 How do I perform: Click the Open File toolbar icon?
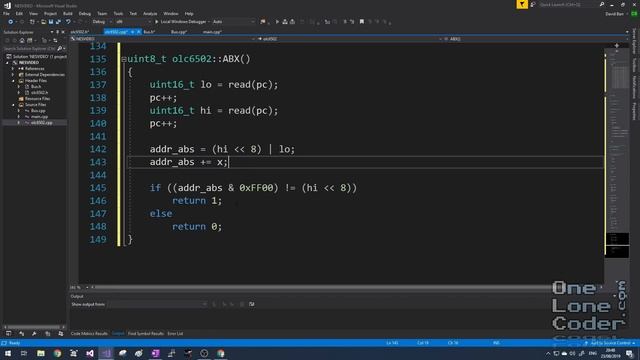click(x=43, y=22)
